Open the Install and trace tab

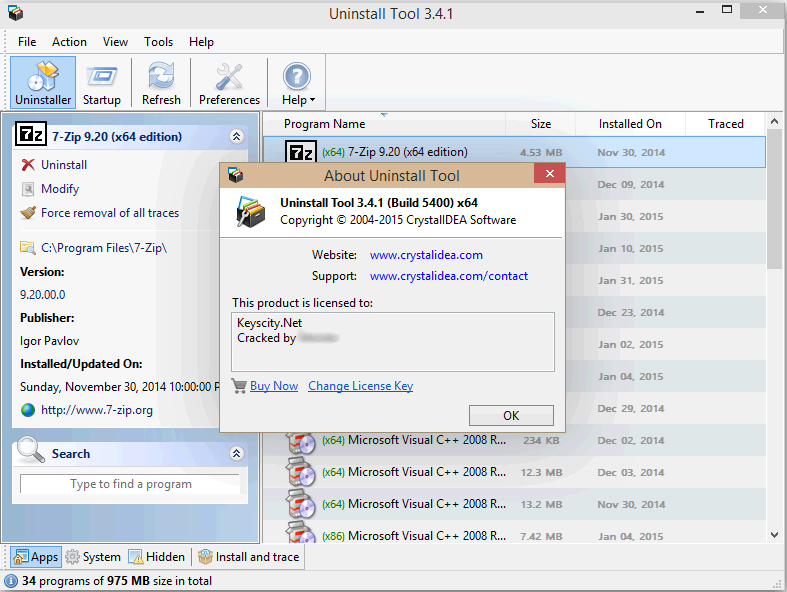(249, 557)
